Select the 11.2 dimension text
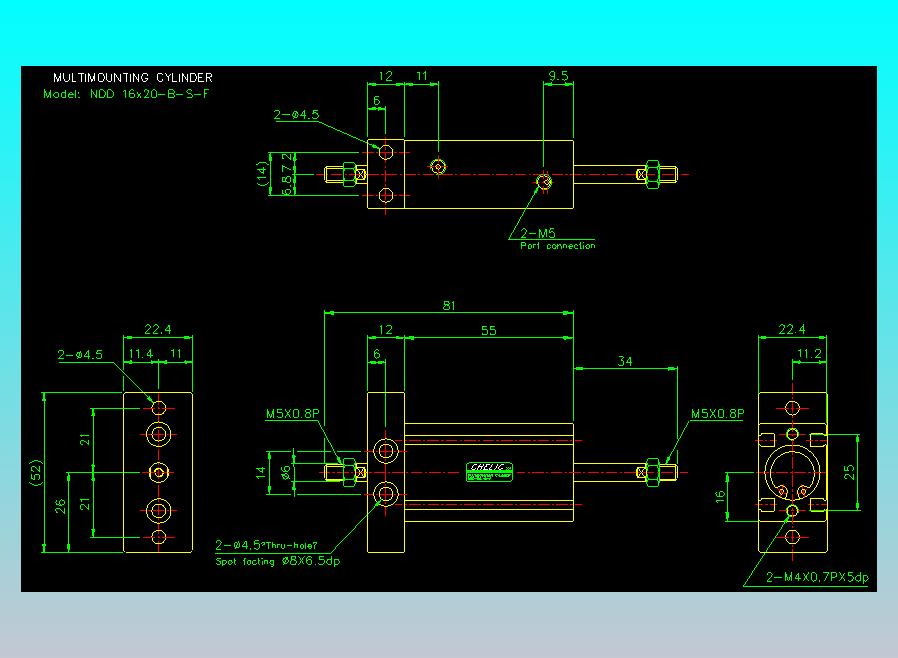The height and width of the screenshot is (658, 898). (x=809, y=354)
